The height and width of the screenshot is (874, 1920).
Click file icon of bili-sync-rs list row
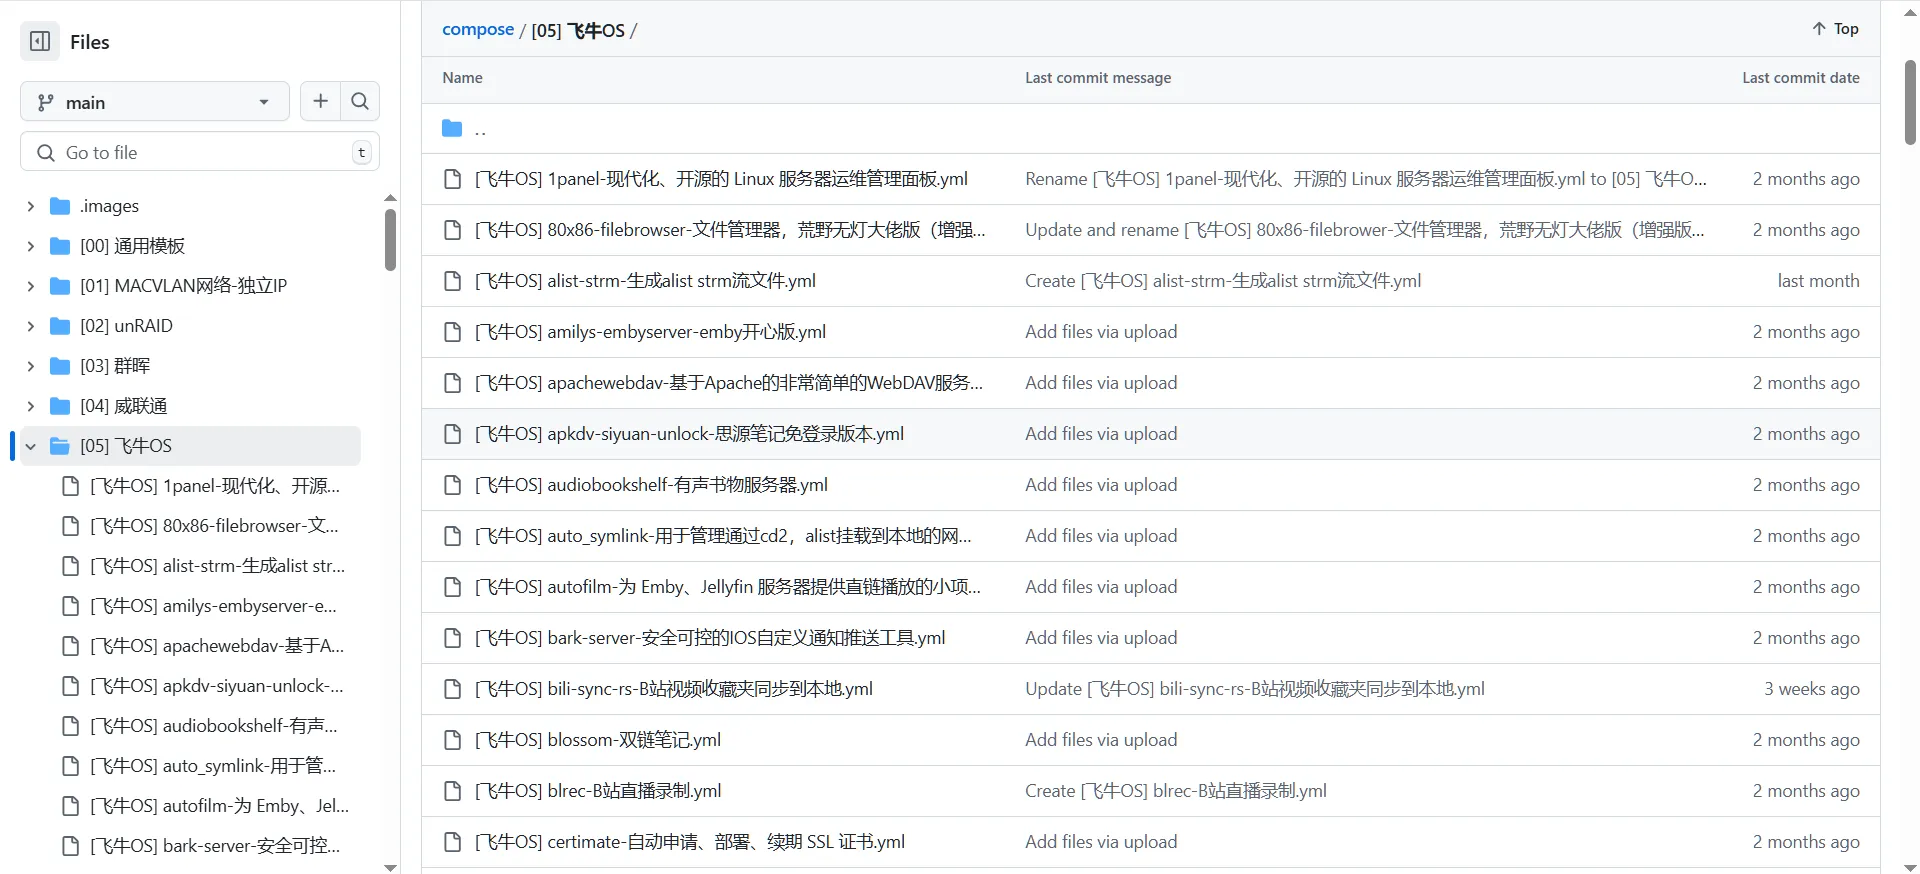452,689
